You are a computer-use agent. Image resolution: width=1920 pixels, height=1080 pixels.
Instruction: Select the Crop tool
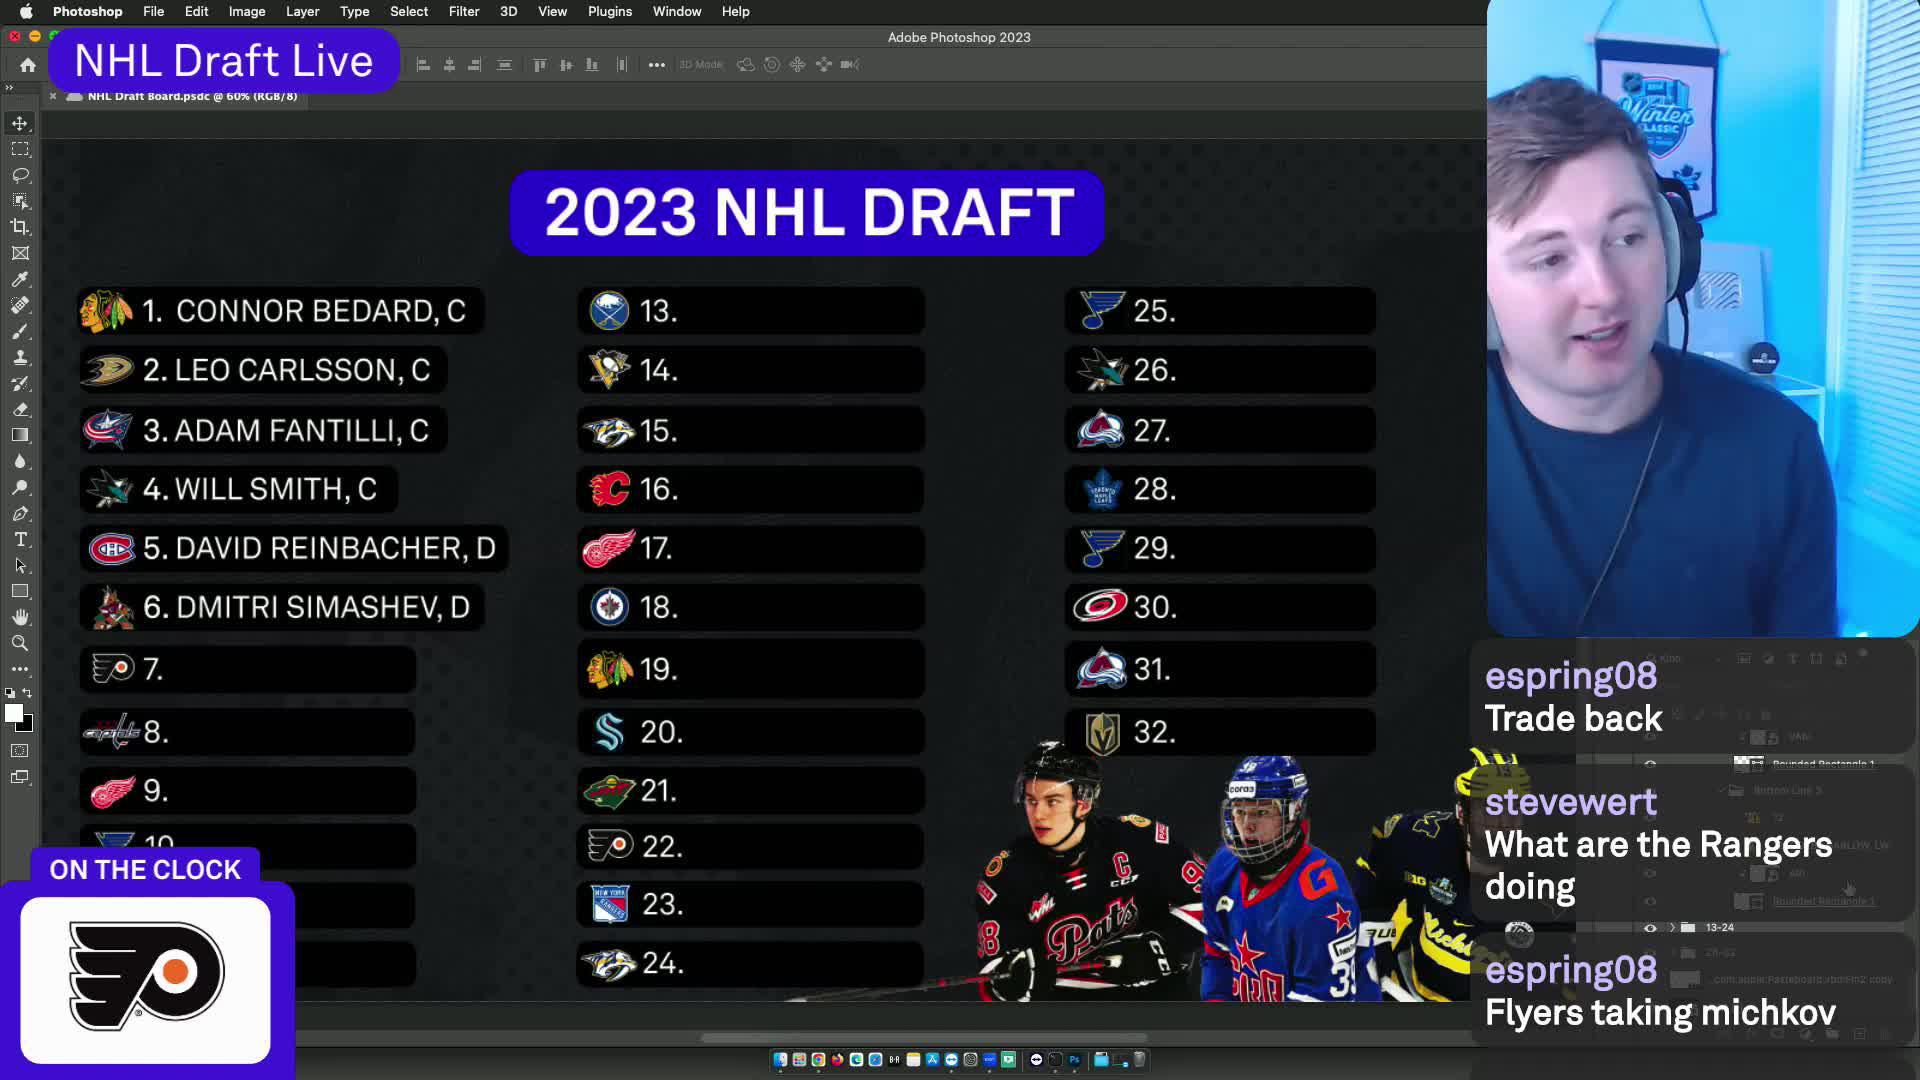20,227
